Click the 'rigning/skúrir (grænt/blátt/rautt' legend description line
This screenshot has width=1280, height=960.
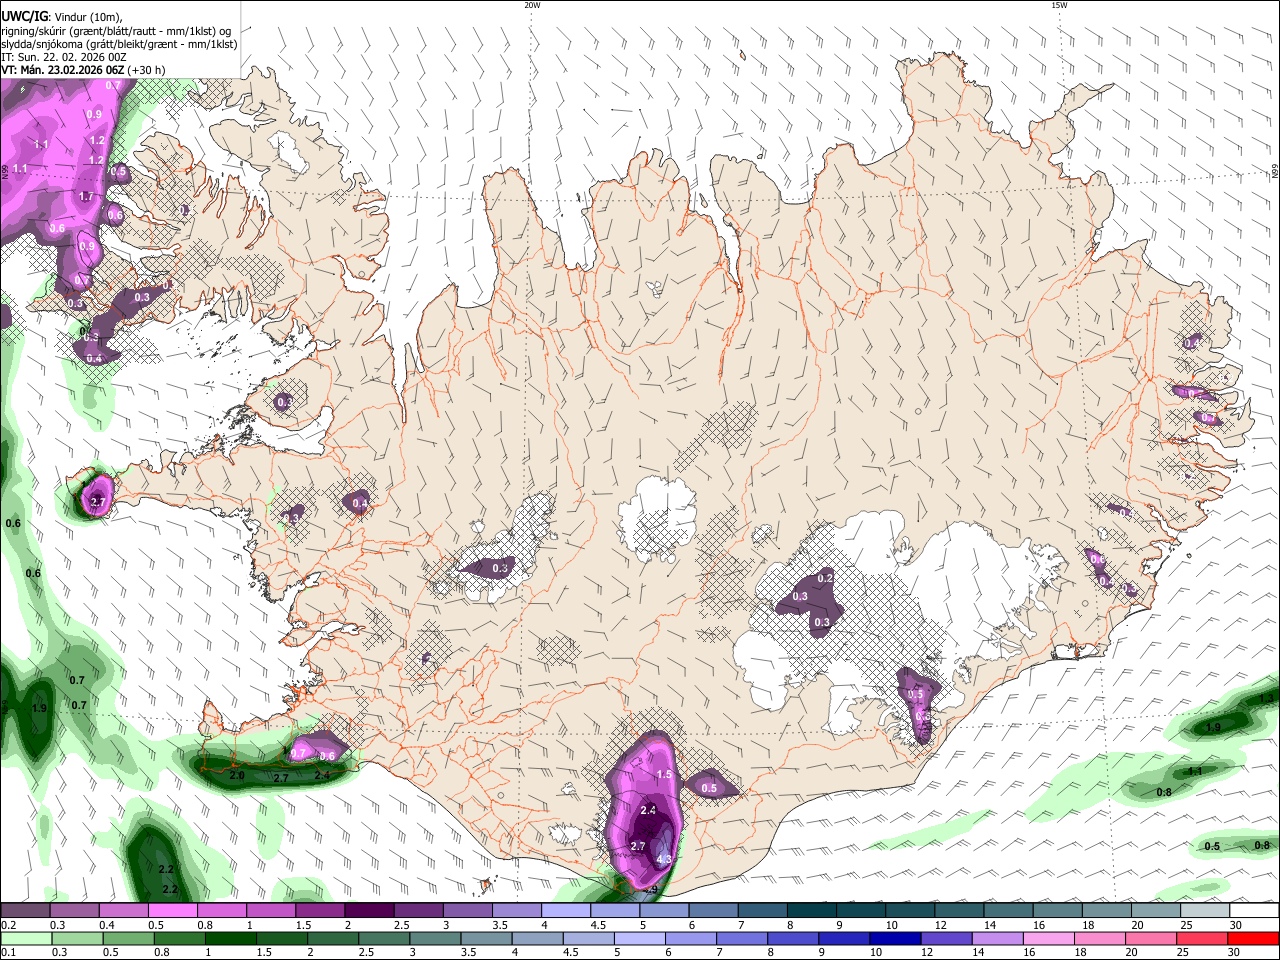tap(116, 31)
